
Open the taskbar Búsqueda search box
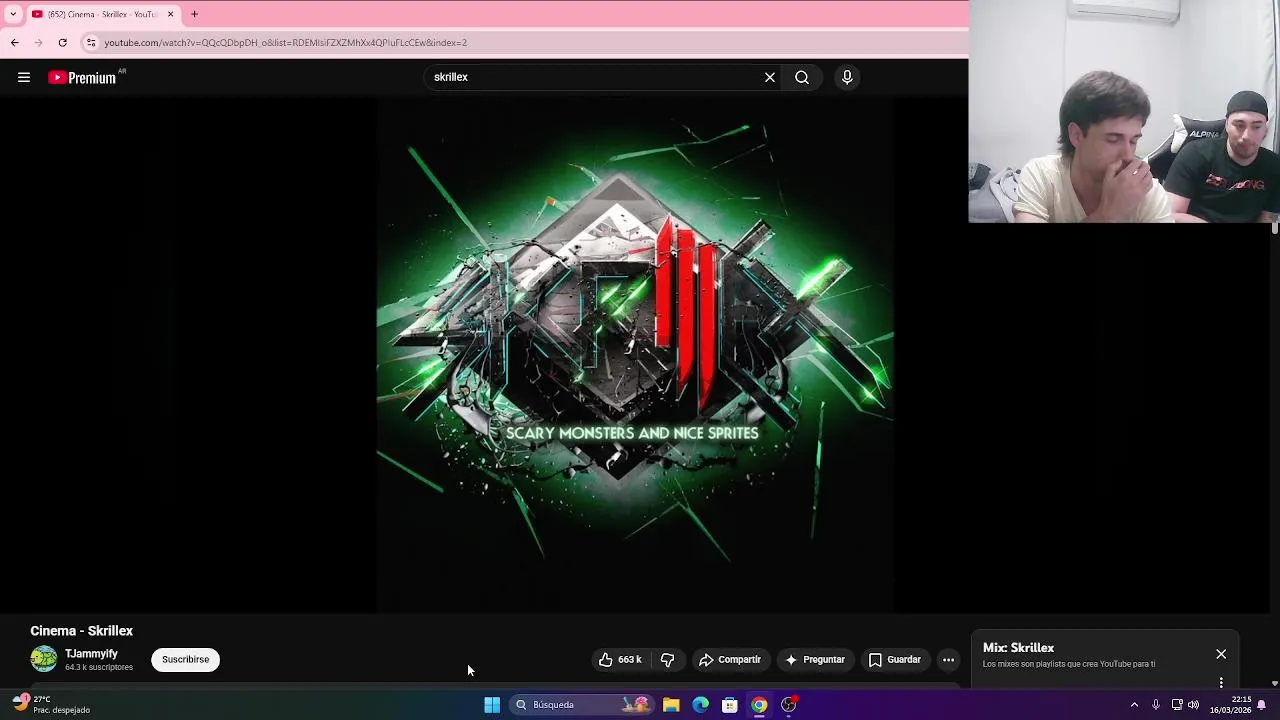coord(583,705)
